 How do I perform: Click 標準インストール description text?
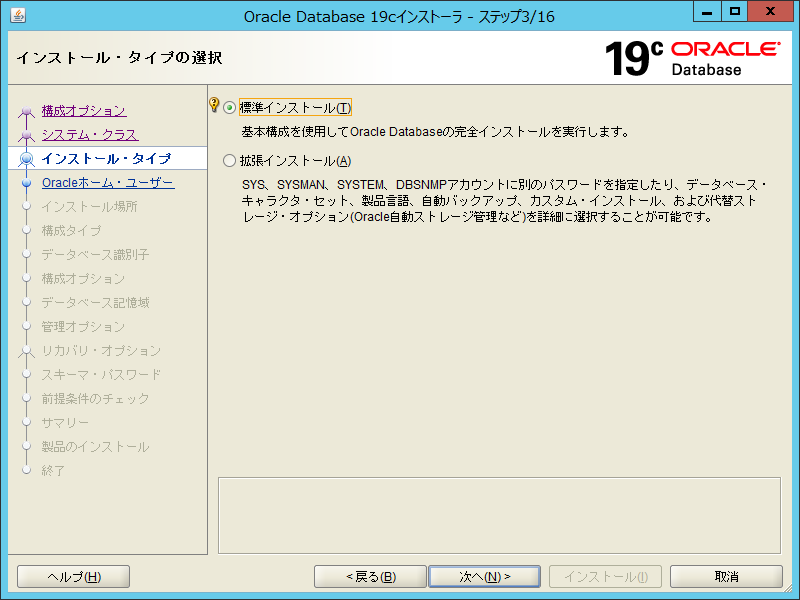click(435, 132)
